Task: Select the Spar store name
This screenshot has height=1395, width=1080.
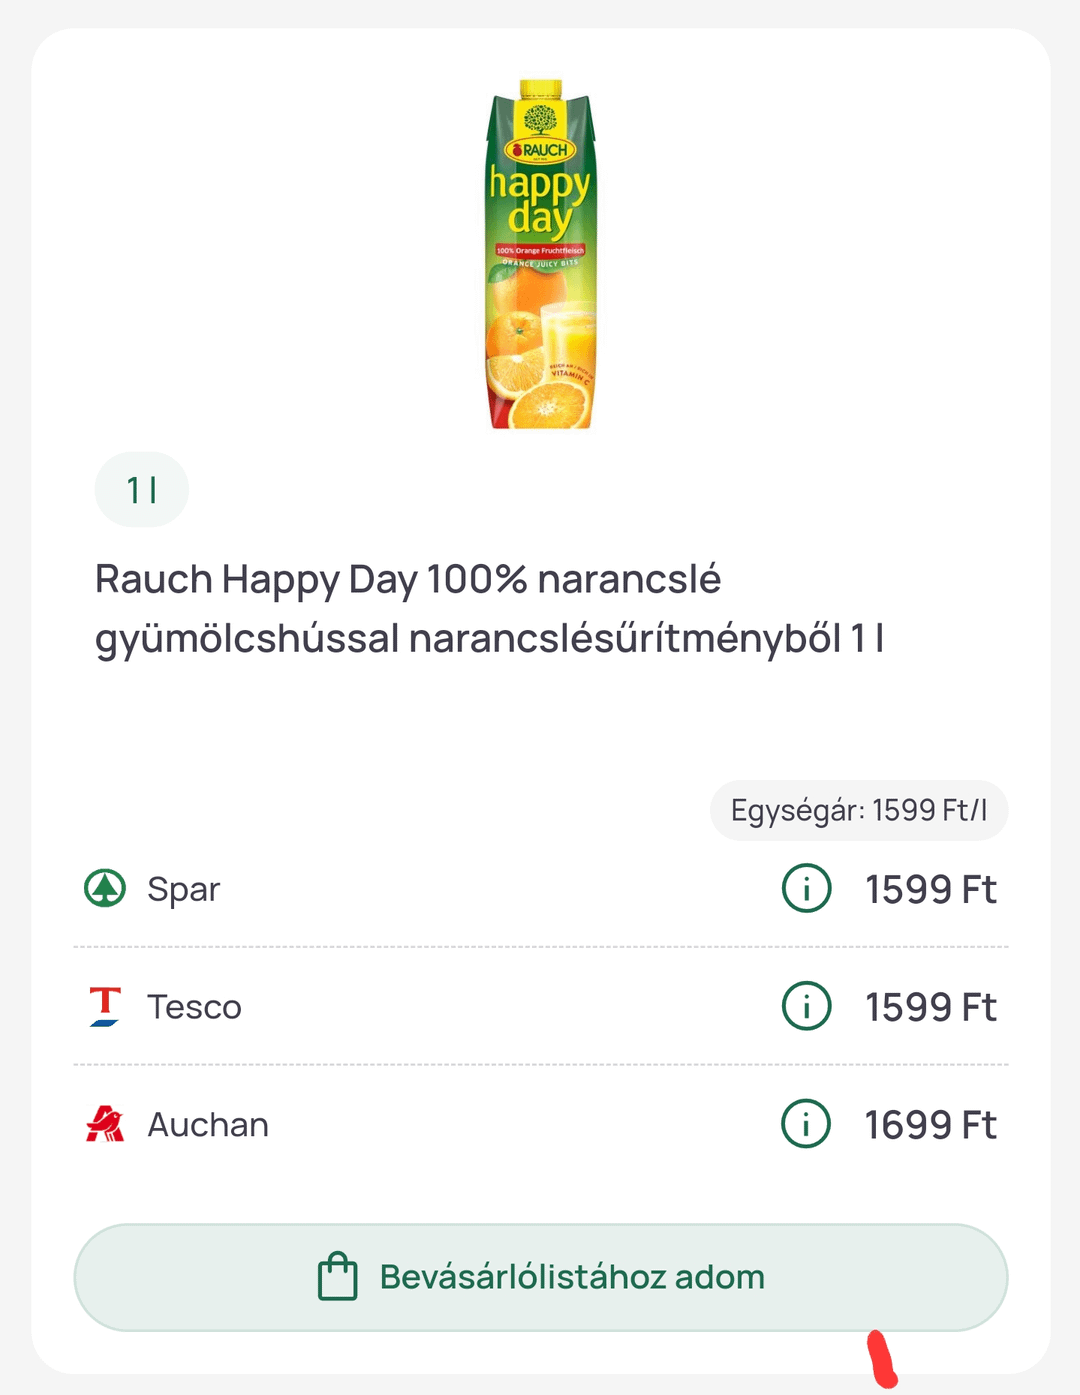Action: point(184,889)
